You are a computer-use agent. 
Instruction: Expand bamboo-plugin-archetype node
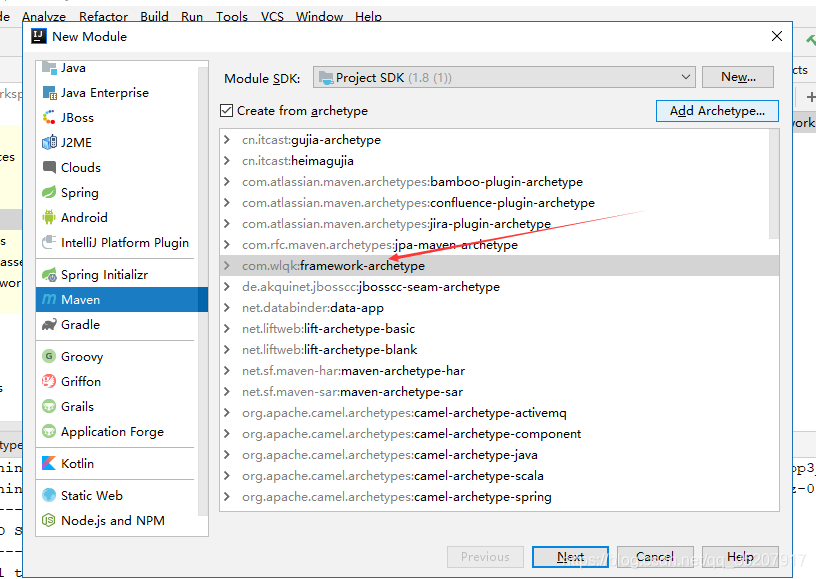point(227,182)
